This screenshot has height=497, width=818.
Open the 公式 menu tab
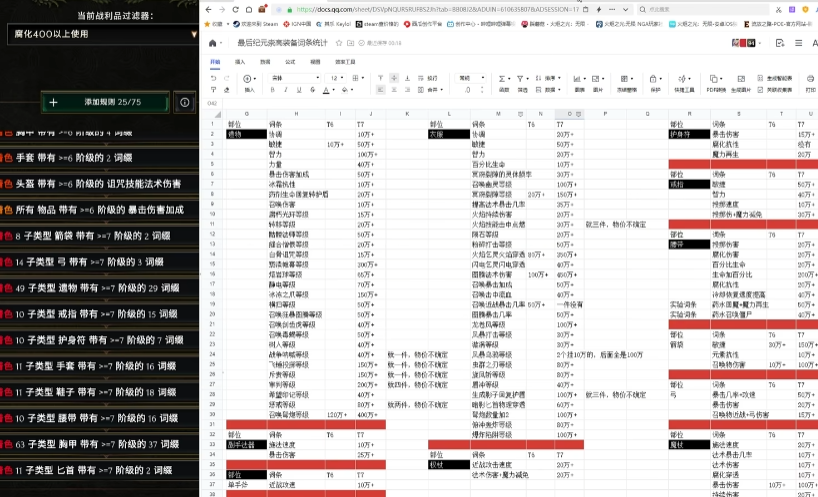pyautogui.click(x=290, y=61)
